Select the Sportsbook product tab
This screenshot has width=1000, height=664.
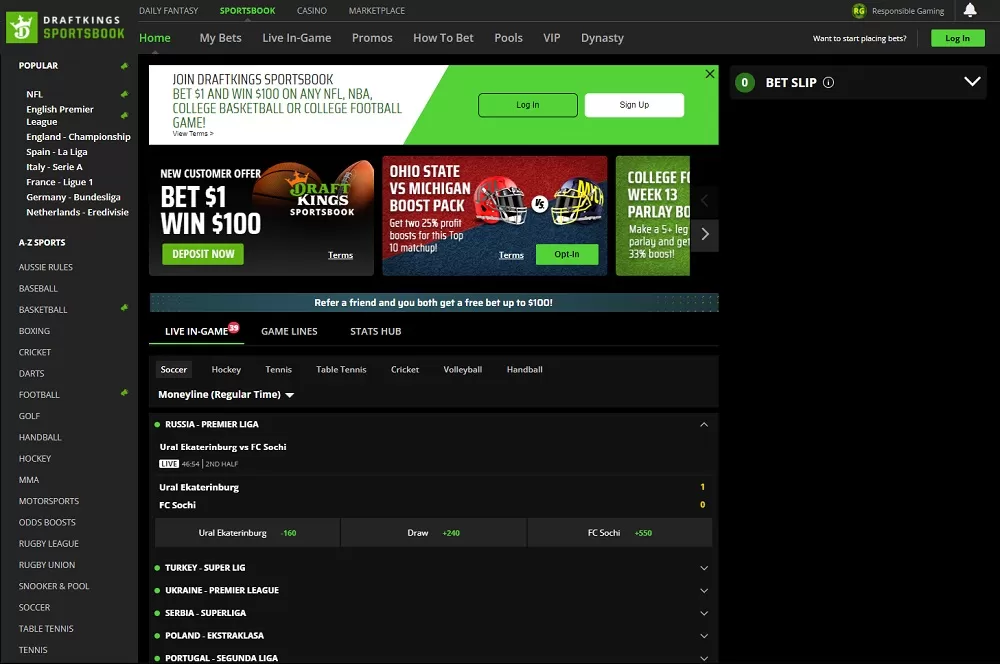(x=247, y=11)
